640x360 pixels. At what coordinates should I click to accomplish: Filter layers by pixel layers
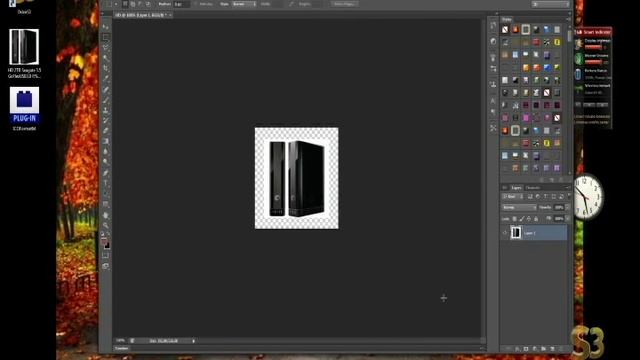[530, 197]
